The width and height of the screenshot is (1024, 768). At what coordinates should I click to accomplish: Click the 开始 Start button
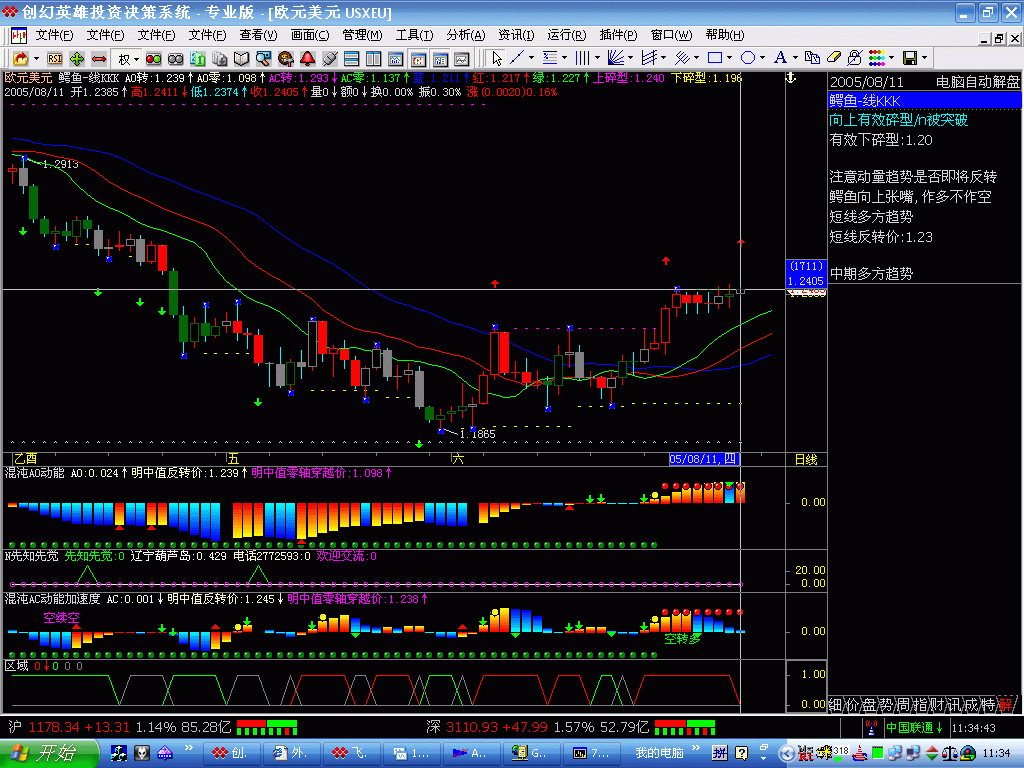click(50, 752)
